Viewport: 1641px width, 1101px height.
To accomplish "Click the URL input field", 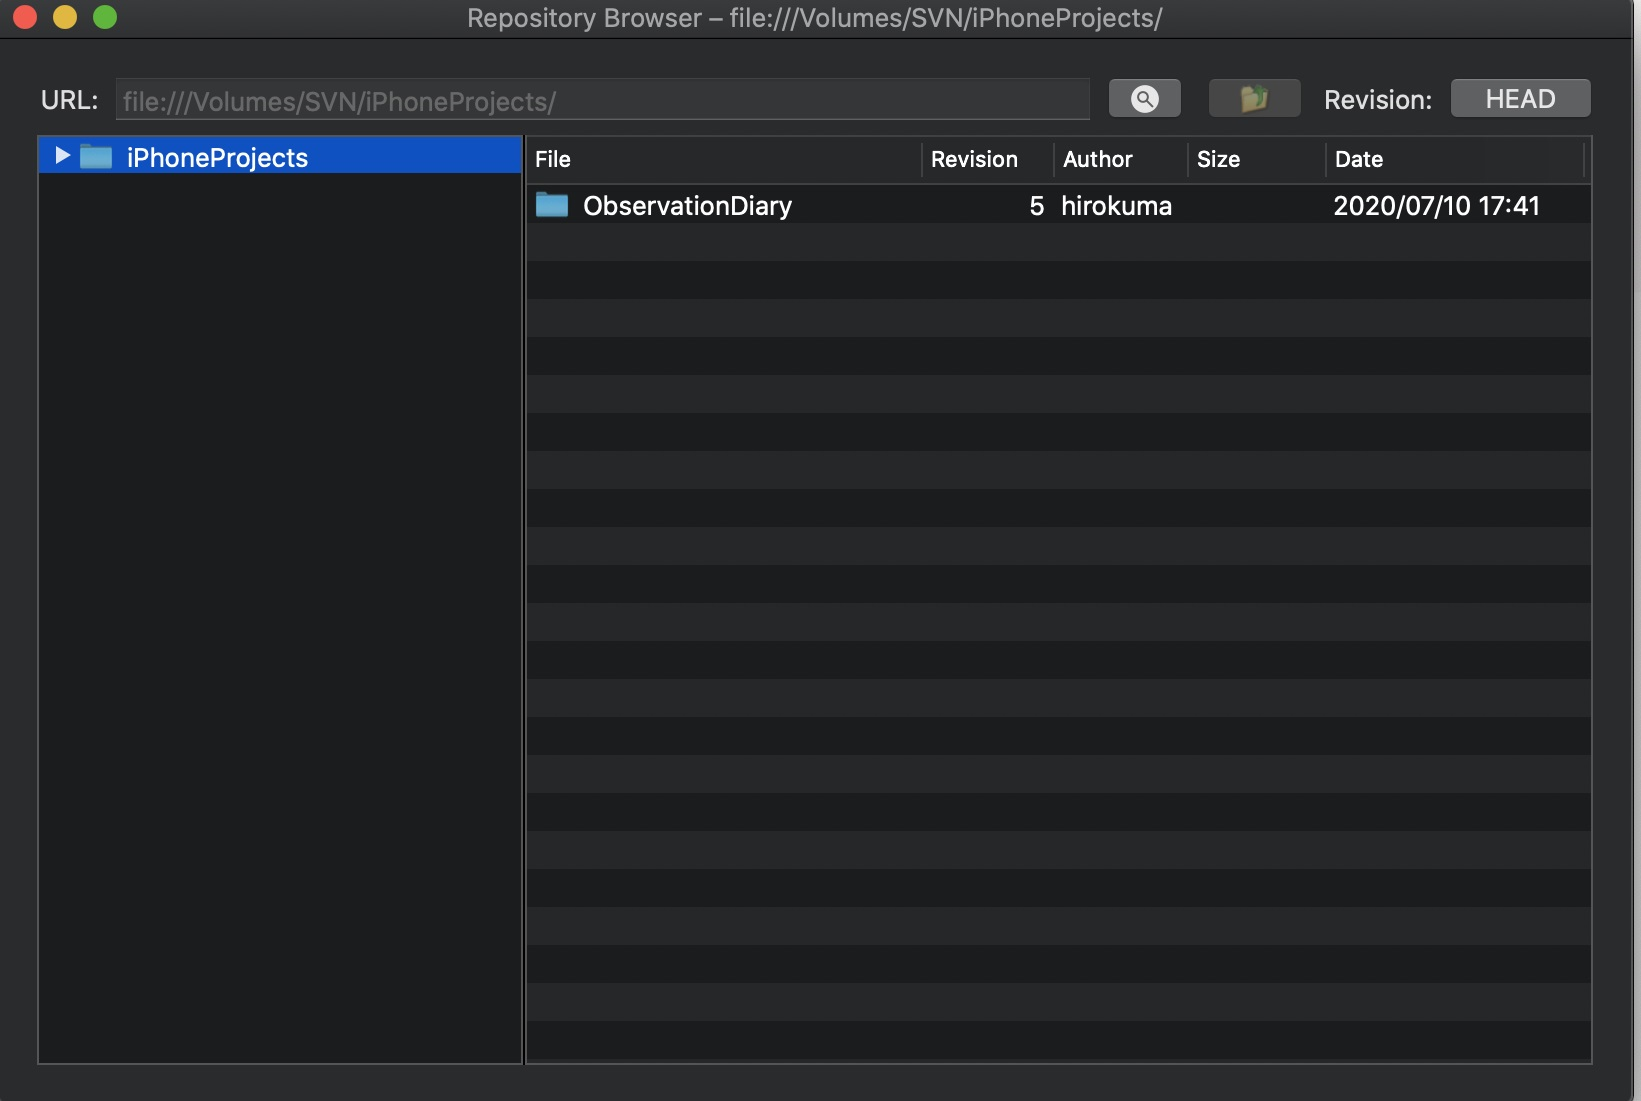I will 603,99.
